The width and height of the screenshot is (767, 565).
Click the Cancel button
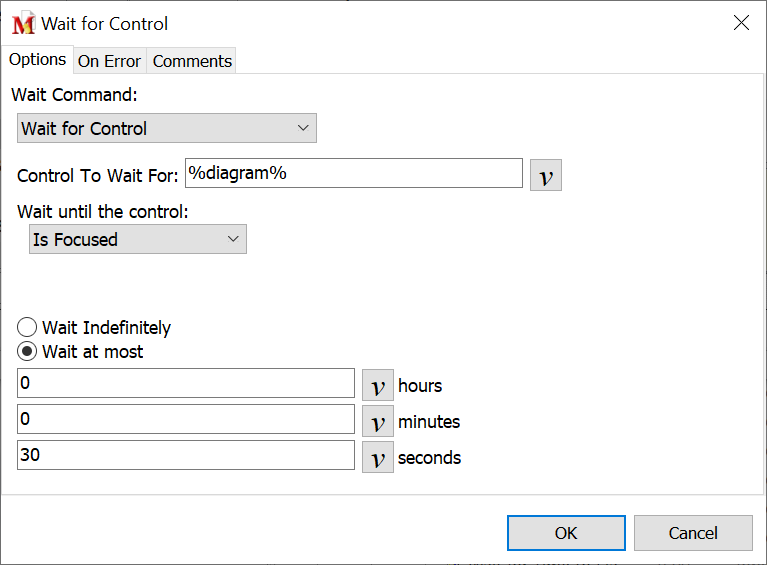coord(692,533)
